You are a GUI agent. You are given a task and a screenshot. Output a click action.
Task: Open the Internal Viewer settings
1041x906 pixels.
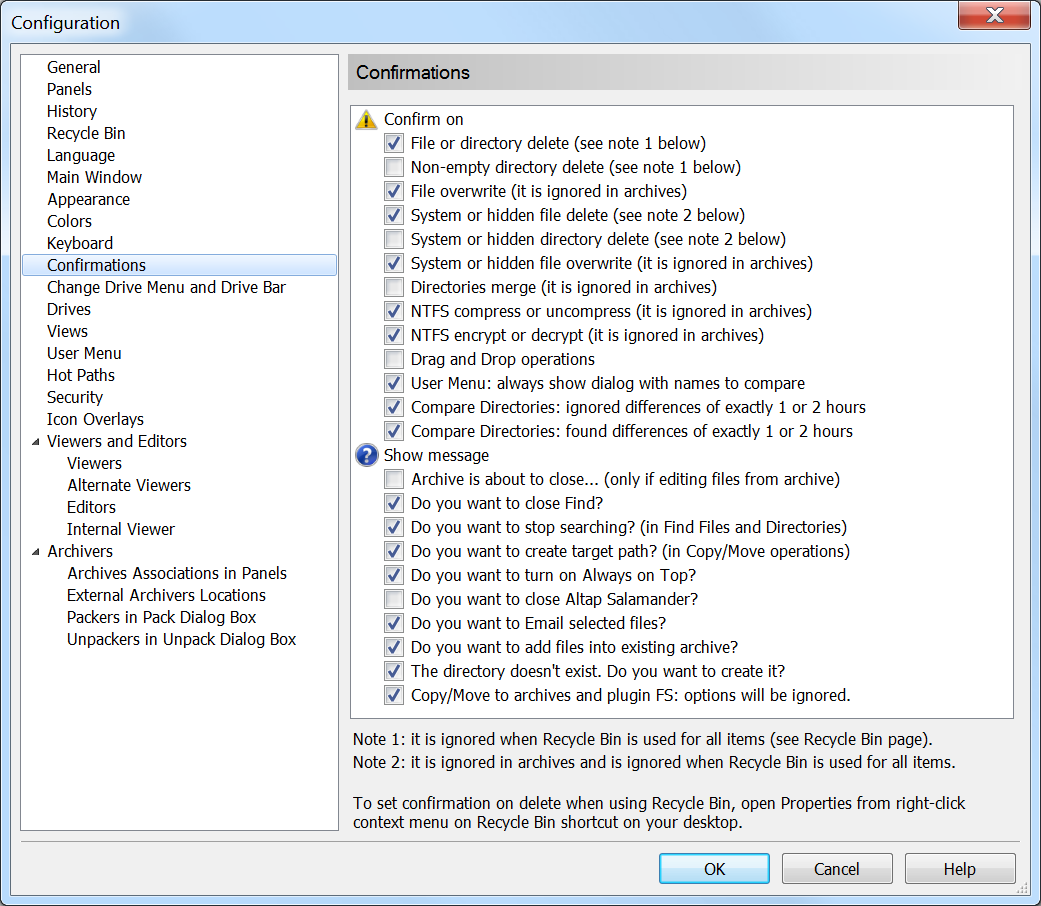[x=121, y=530]
